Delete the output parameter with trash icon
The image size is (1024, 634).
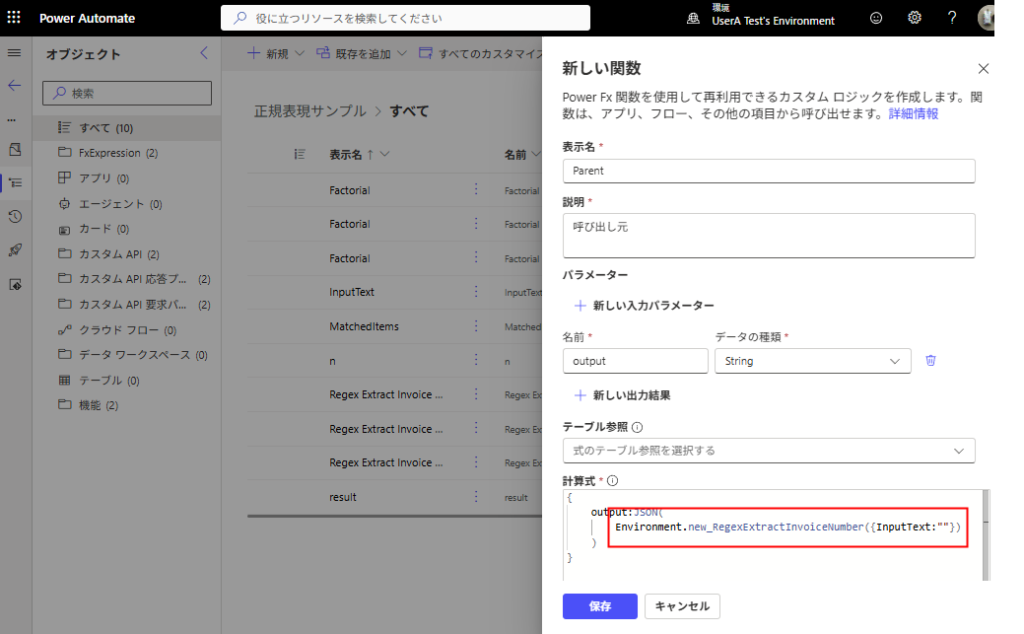(x=930, y=361)
